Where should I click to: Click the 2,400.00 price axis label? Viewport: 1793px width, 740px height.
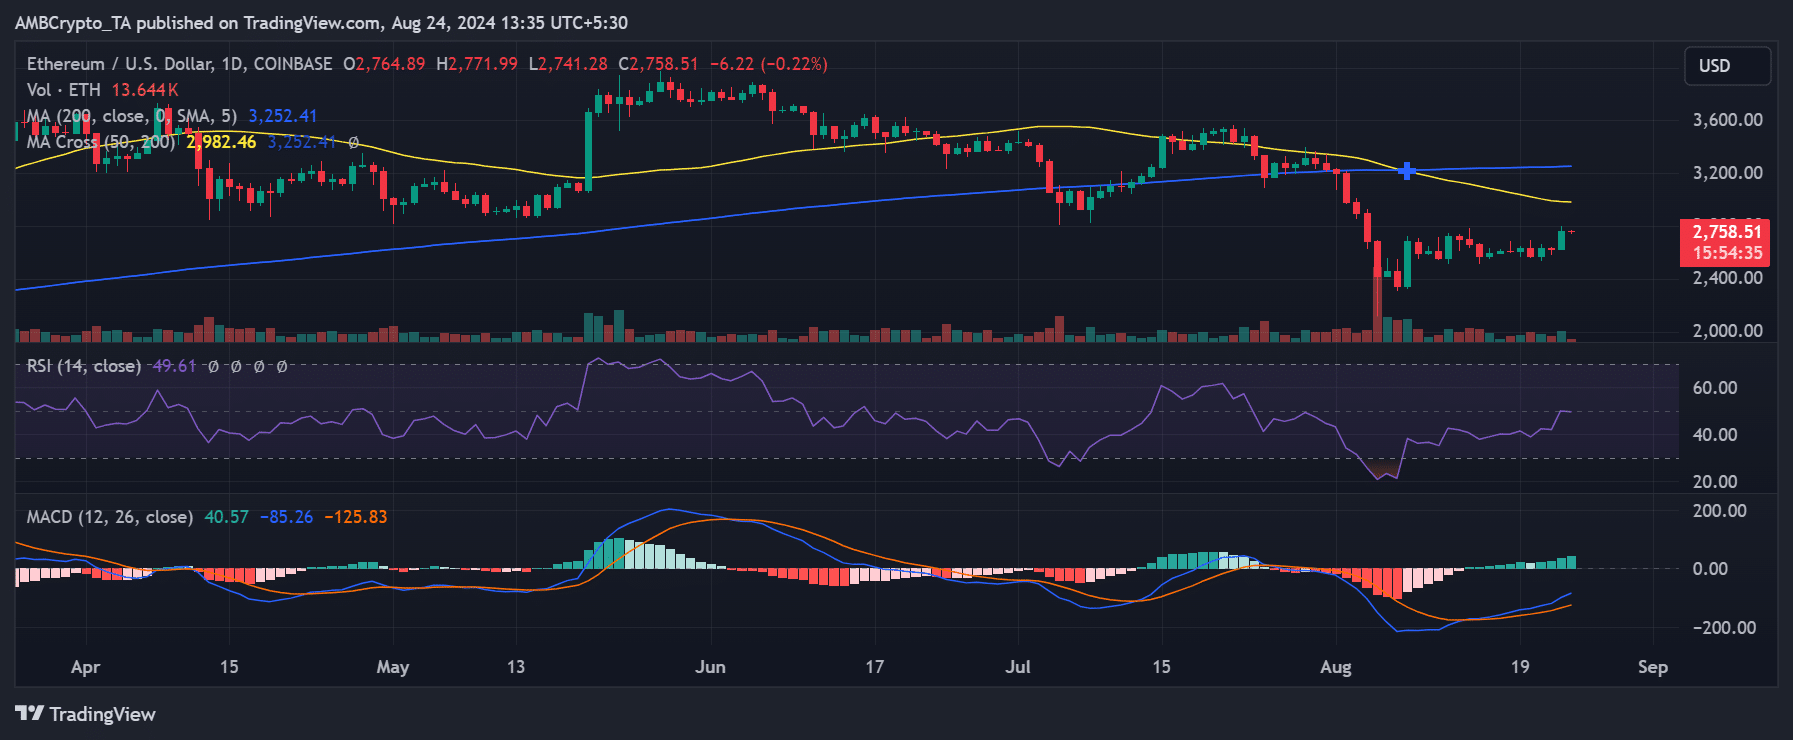[1727, 278]
